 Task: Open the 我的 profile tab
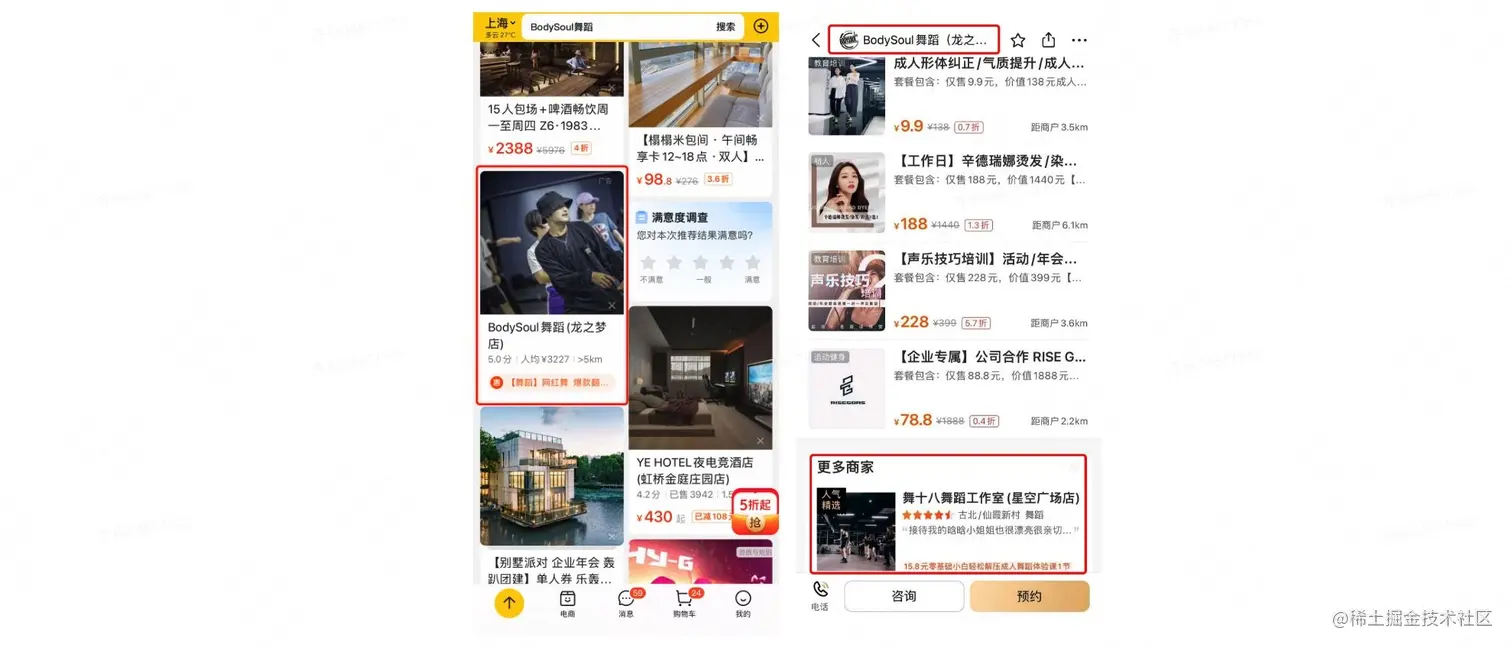(x=743, y=603)
